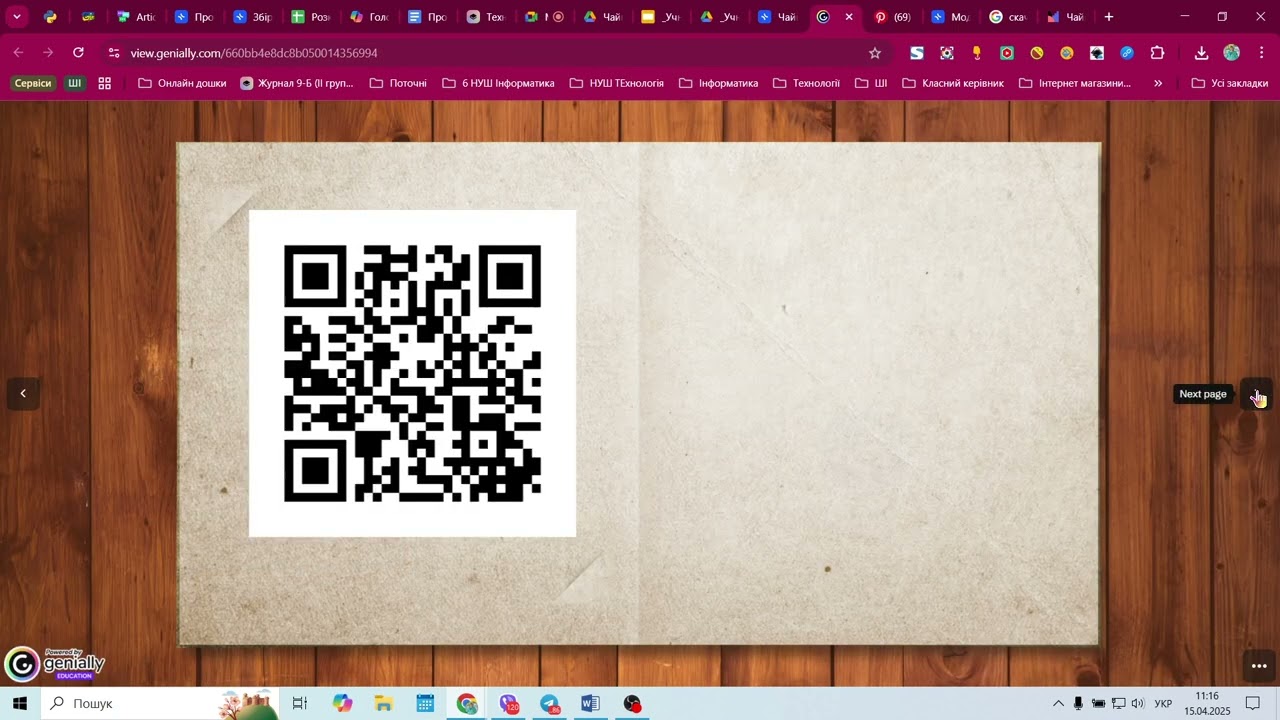Close the active Genially tab

click(849, 17)
